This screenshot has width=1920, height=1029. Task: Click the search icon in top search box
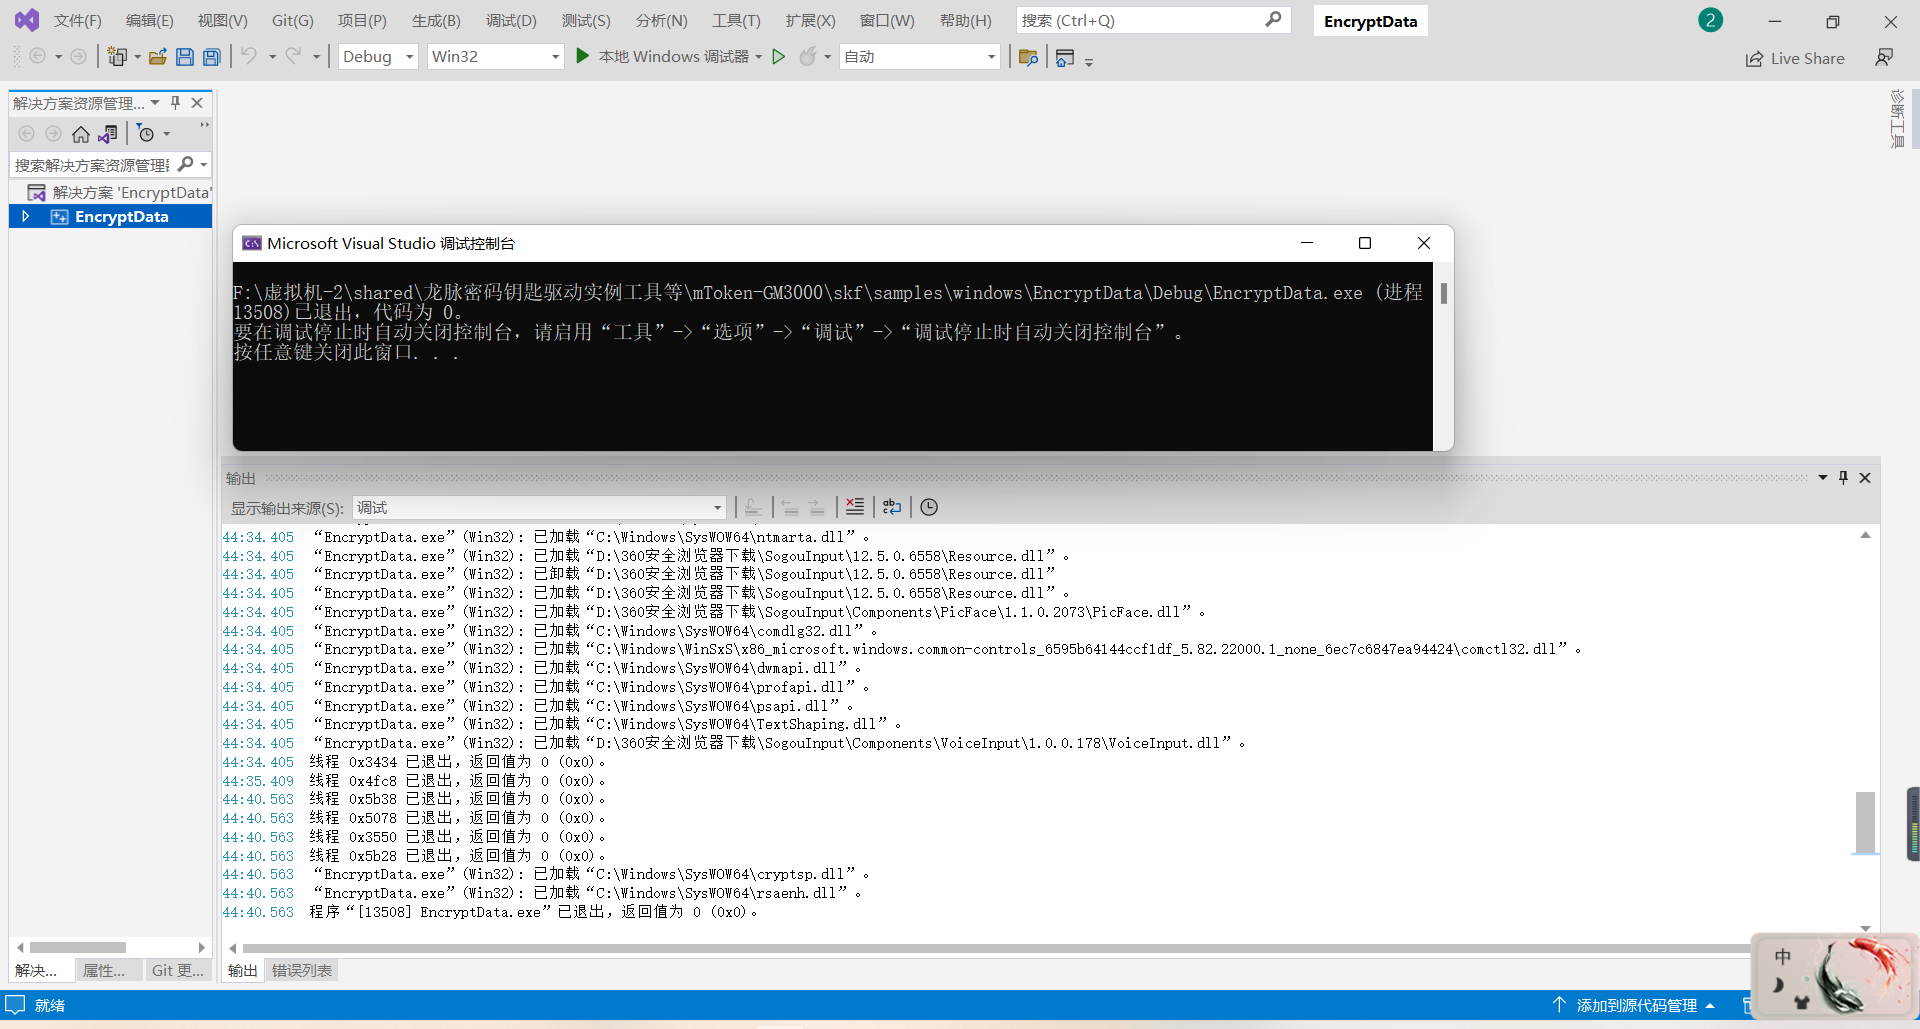1273,20
